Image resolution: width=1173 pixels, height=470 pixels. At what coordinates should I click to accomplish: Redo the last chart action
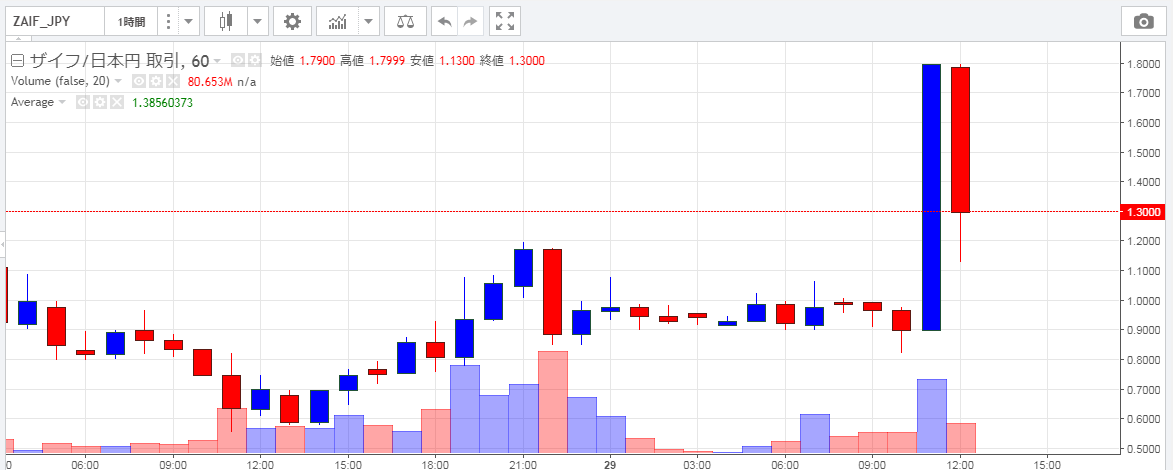(470, 22)
